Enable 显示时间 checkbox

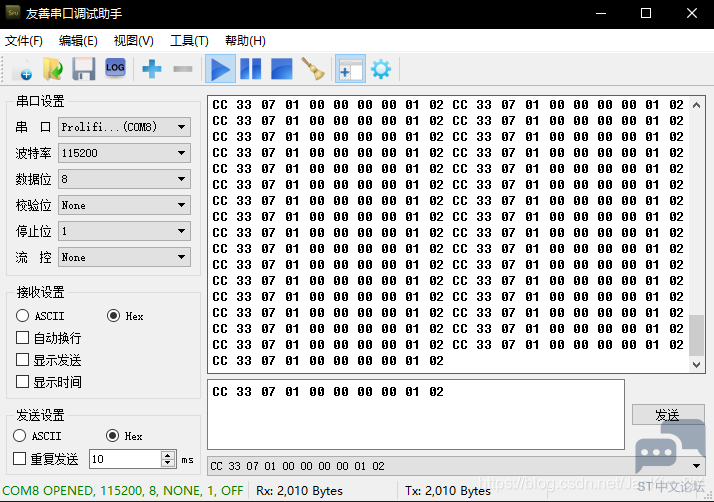tap(22, 382)
